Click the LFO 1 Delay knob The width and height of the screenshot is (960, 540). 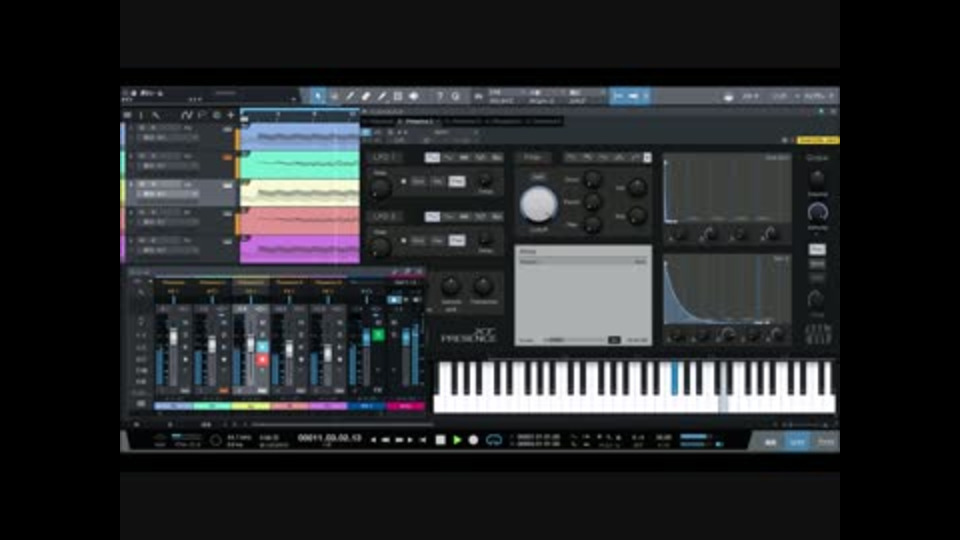click(485, 181)
